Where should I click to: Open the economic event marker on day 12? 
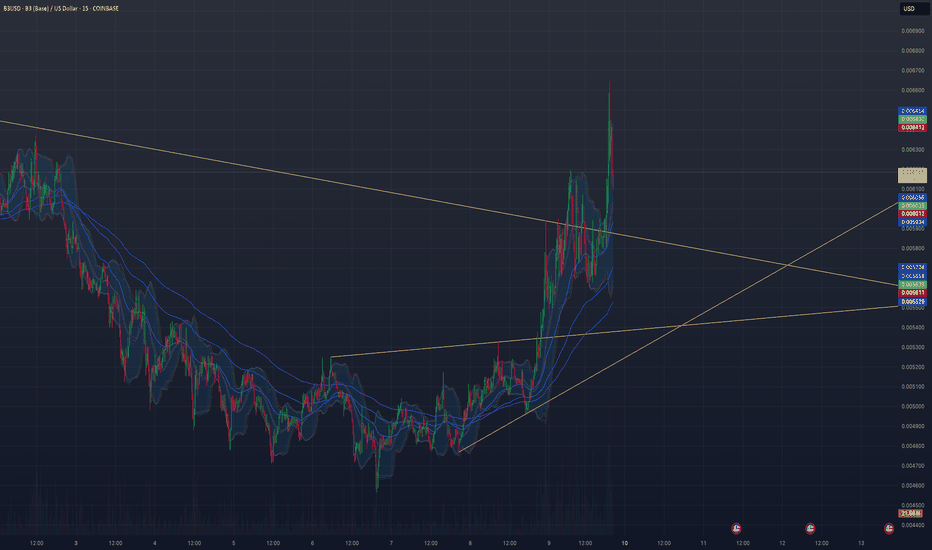(810, 528)
